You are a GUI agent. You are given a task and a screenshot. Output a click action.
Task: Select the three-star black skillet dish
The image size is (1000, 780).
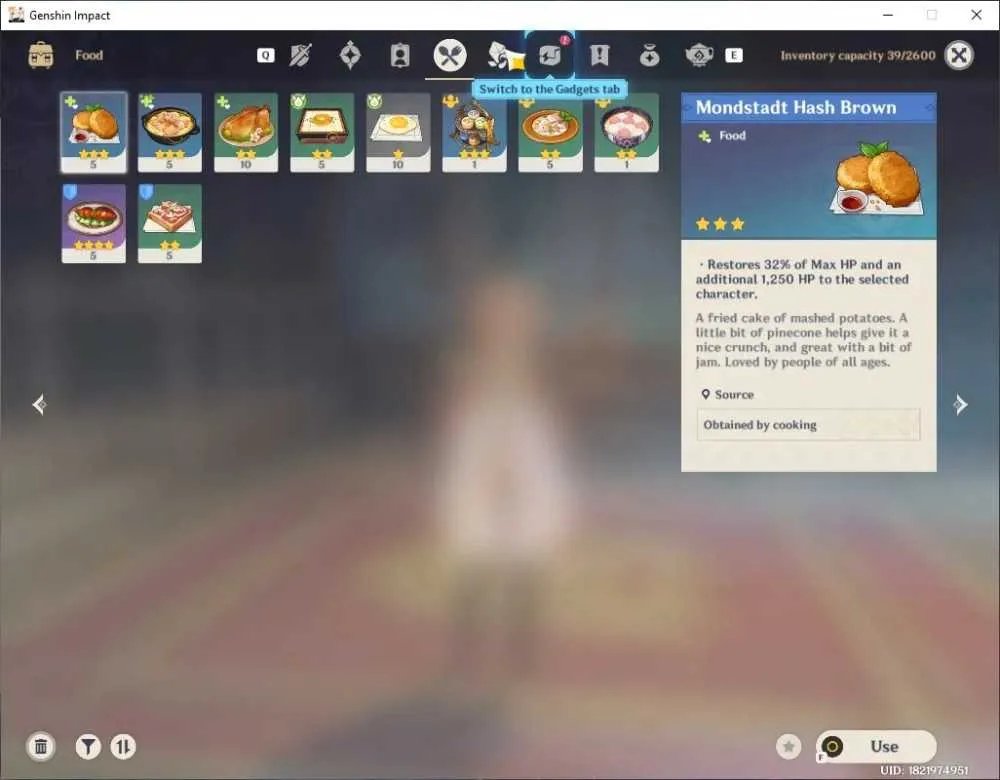click(x=170, y=132)
